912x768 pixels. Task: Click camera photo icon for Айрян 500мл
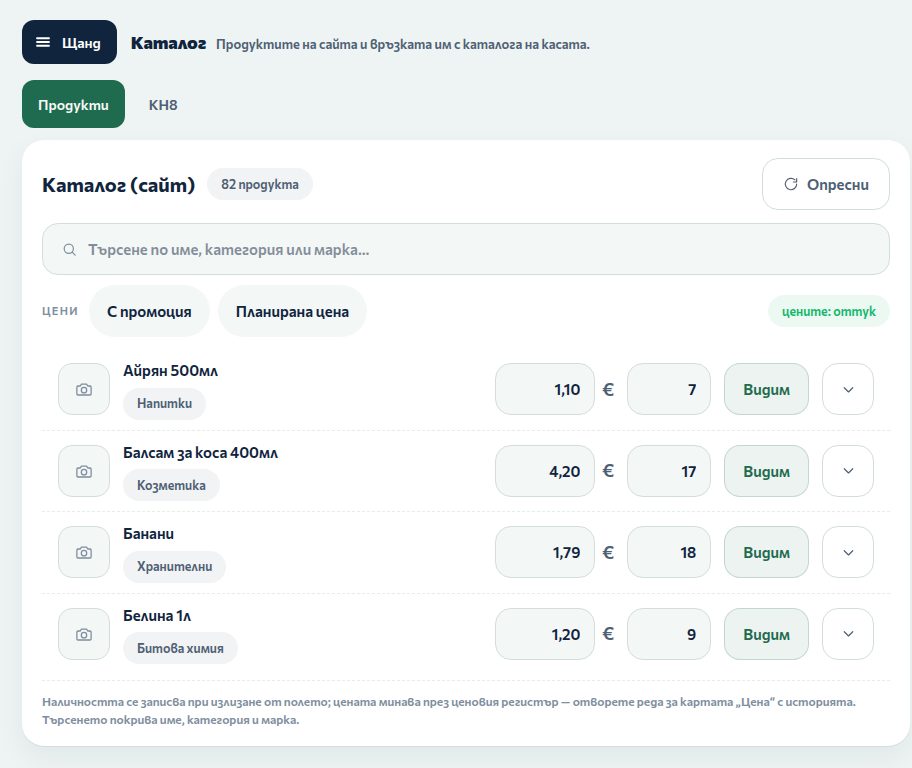tap(84, 389)
